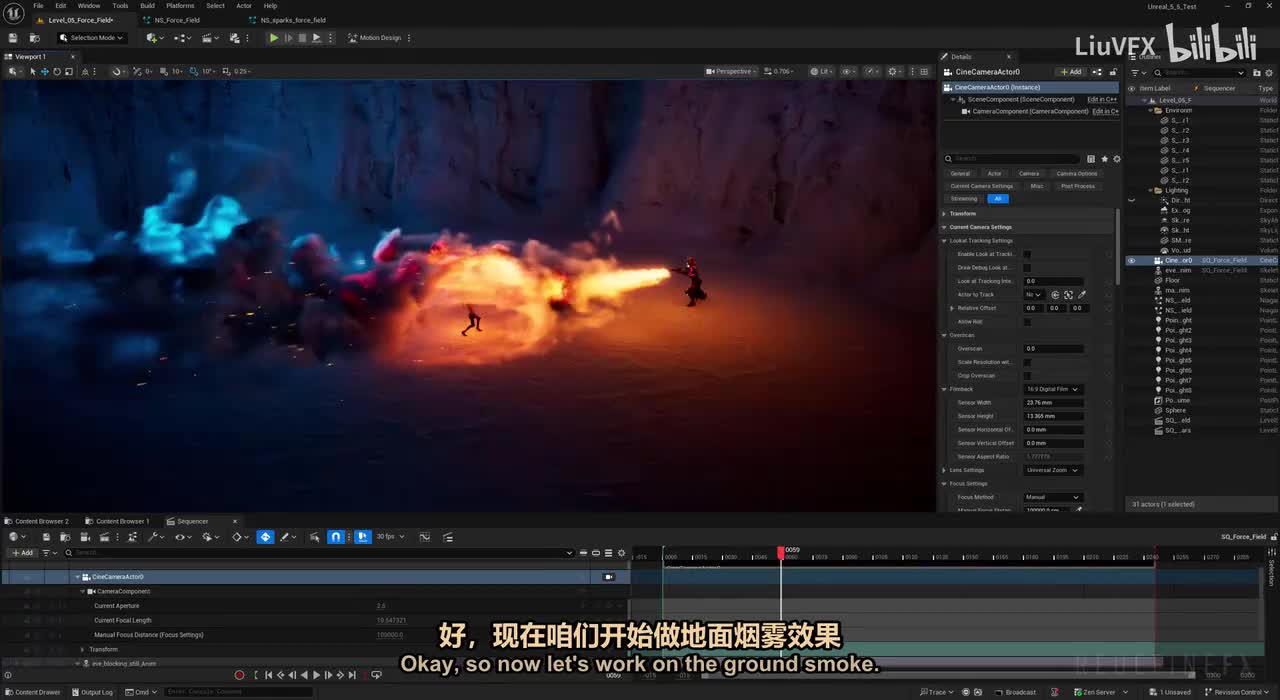Toggle the Sequencer snapping magnet icon
This screenshot has height=700, width=1280.
(x=336, y=537)
